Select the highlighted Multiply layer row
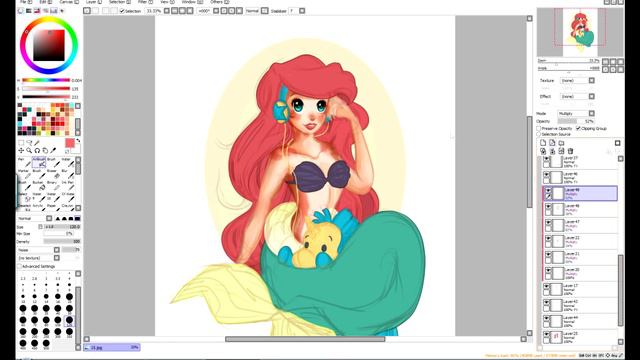 click(x=580, y=193)
